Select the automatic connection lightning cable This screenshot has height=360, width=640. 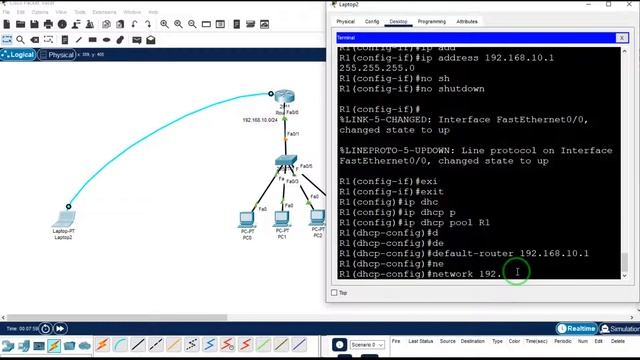(102, 345)
